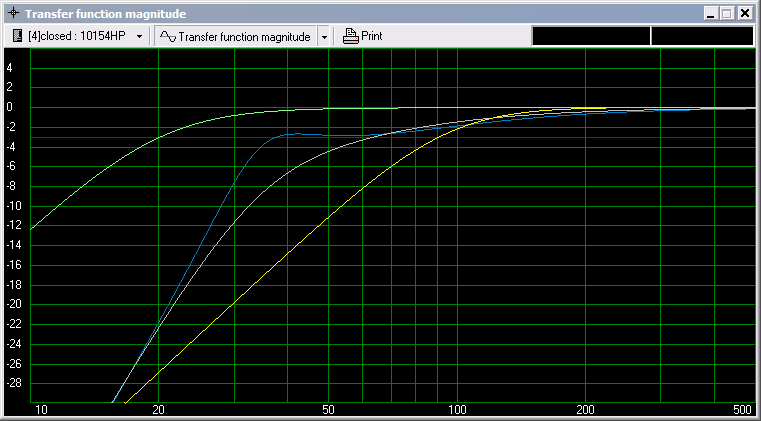Viewport: 761px width, 421px height.
Task: Click the enclosure icon beside [4]closed
Action: click(17, 36)
